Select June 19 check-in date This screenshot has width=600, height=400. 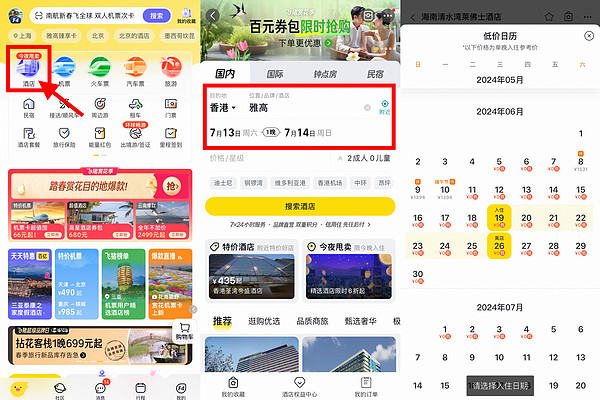(x=499, y=217)
